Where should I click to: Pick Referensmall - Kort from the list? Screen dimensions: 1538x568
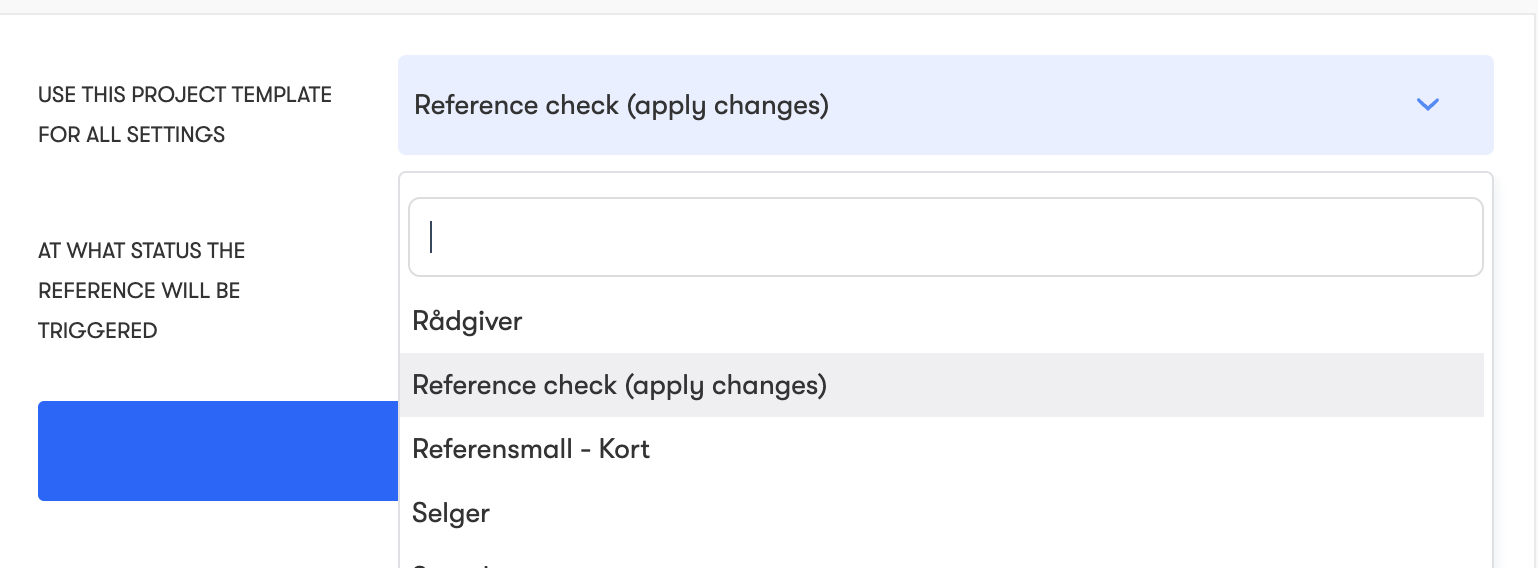tap(531, 449)
